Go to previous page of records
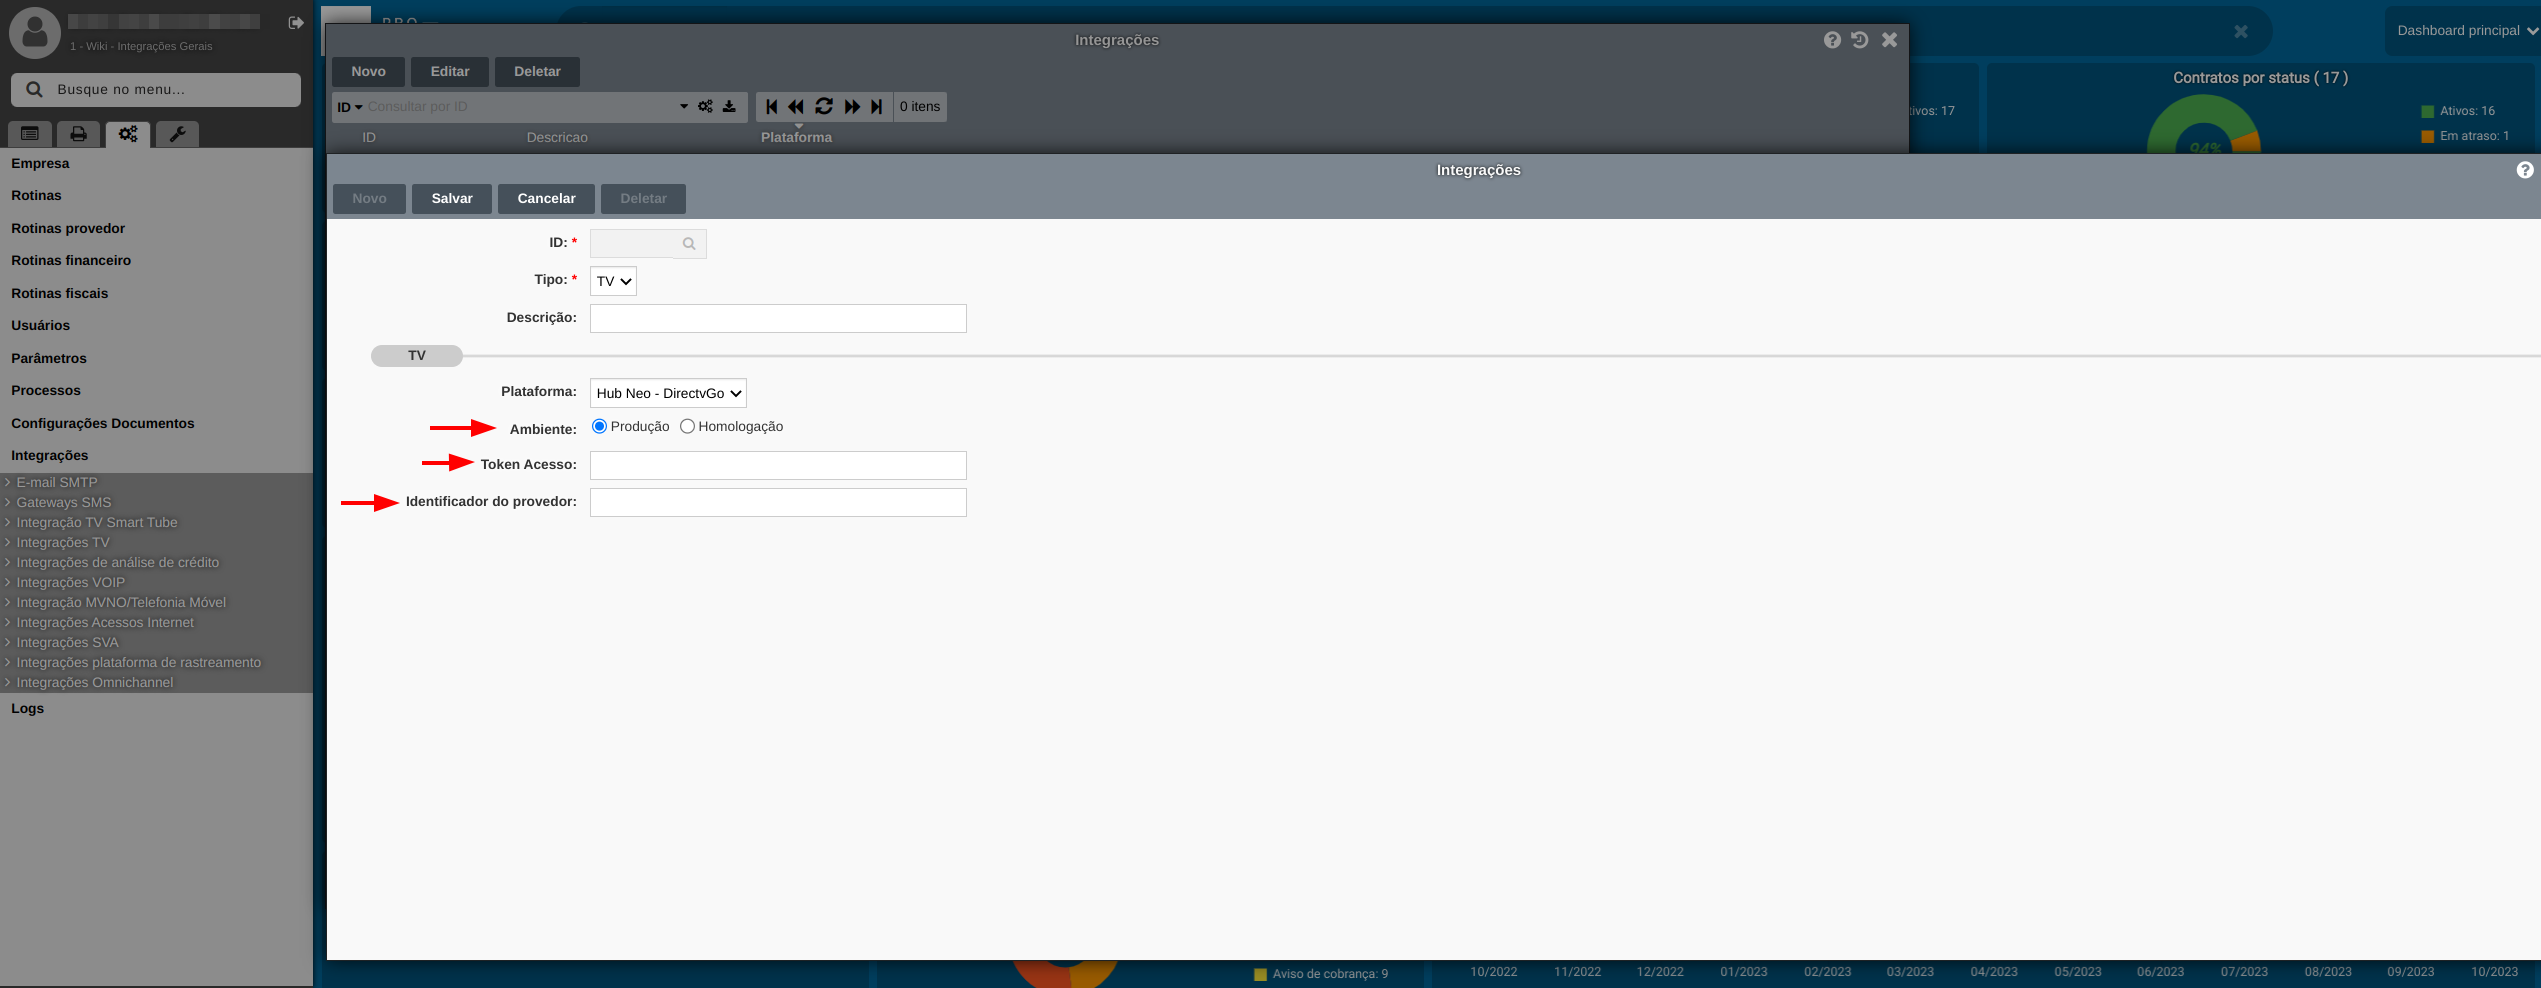This screenshot has width=2541, height=988. coord(796,106)
